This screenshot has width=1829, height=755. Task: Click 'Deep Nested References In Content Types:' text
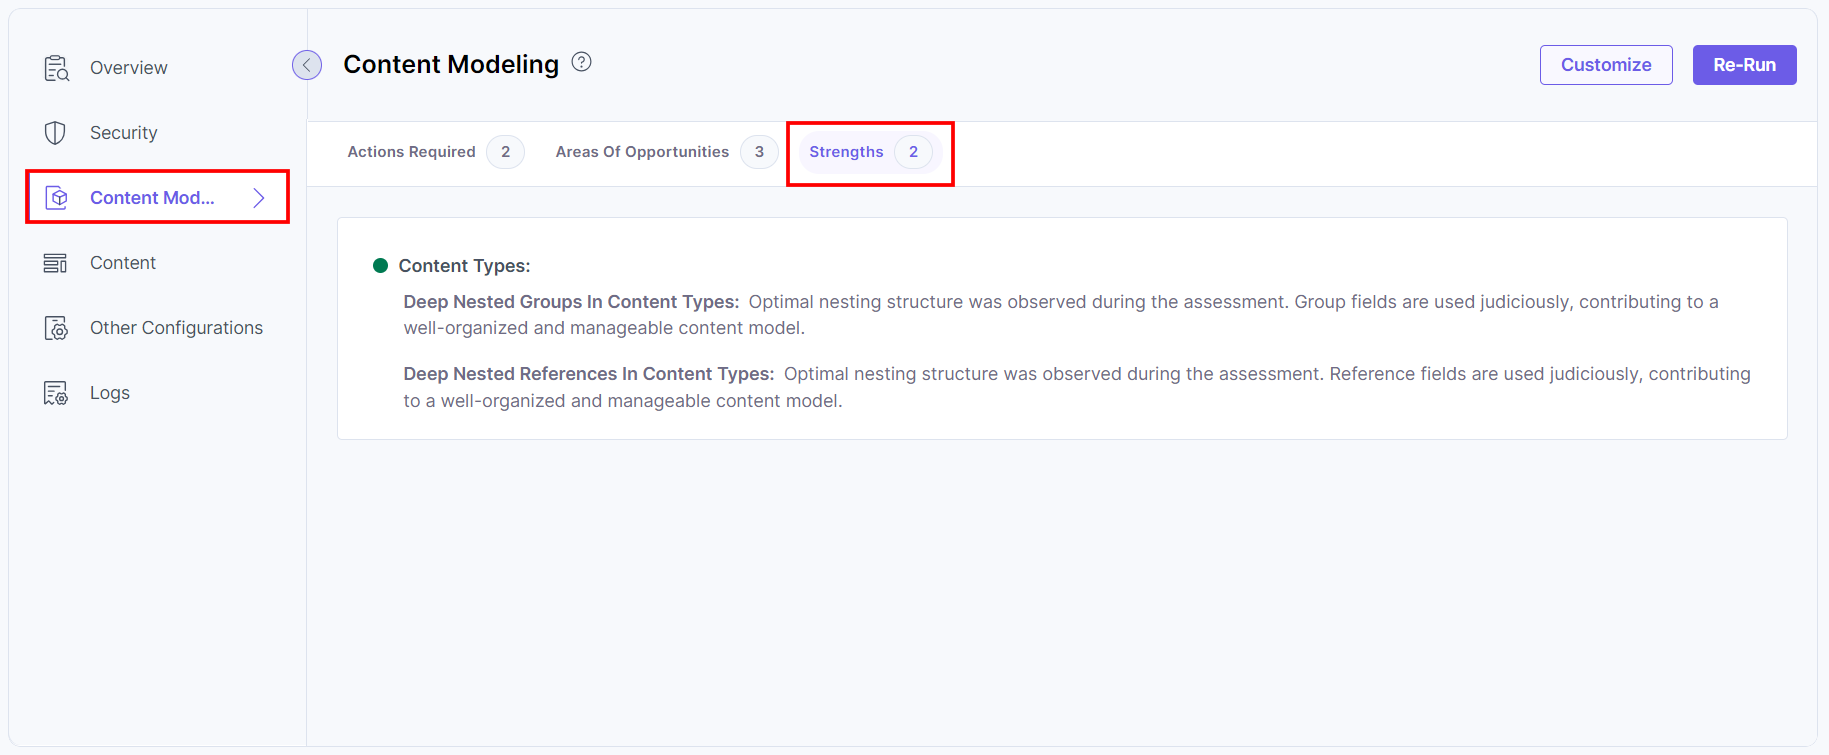[589, 374]
